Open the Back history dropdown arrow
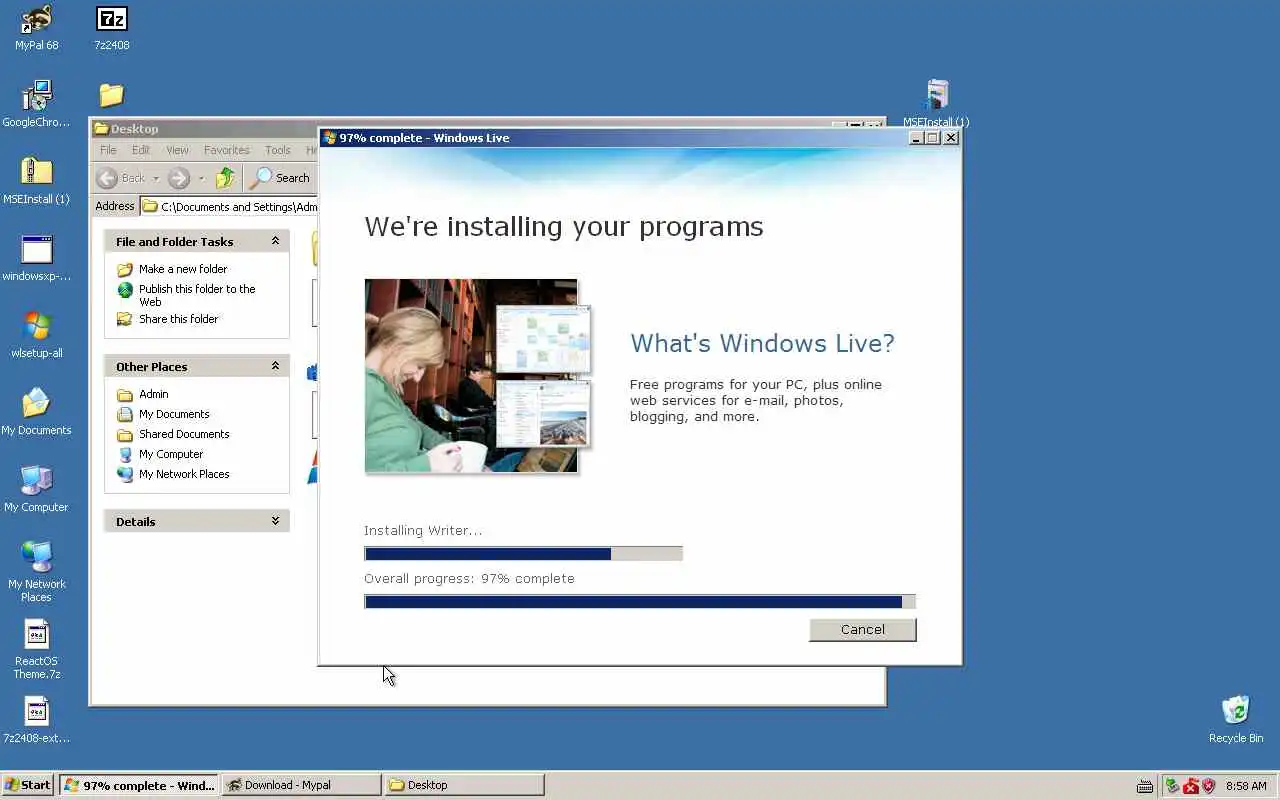This screenshot has height=800, width=1280. [156, 179]
